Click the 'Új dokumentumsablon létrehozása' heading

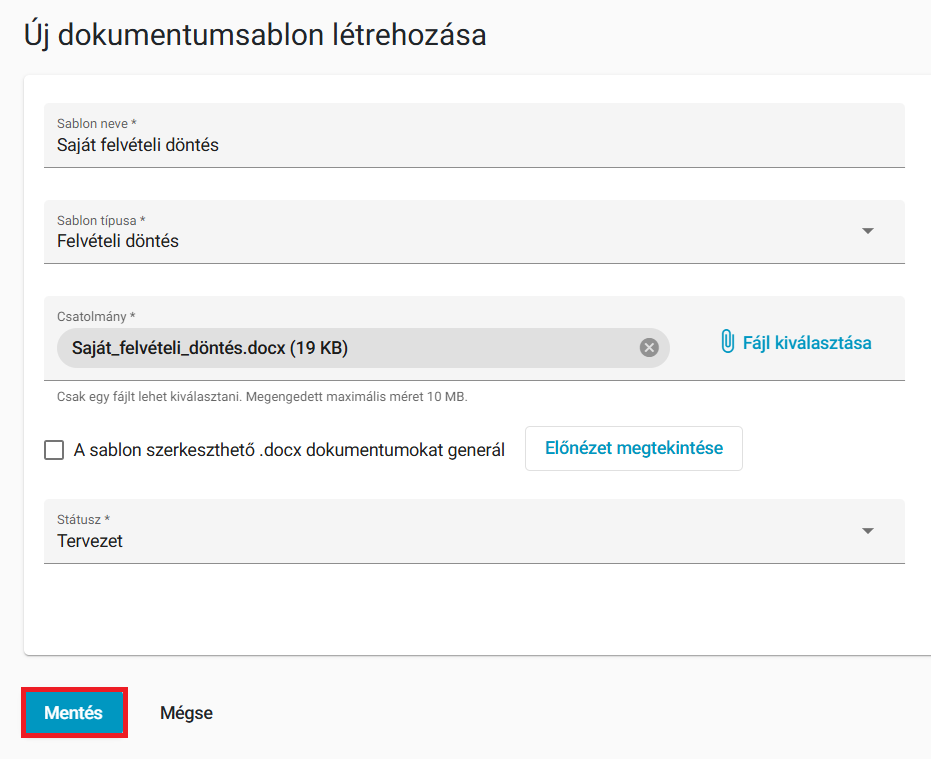pyautogui.click(x=255, y=34)
